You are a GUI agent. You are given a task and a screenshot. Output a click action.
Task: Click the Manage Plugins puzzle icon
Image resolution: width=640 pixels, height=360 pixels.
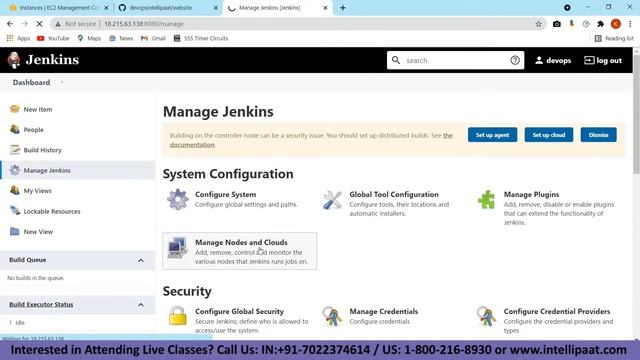click(487, 200)
